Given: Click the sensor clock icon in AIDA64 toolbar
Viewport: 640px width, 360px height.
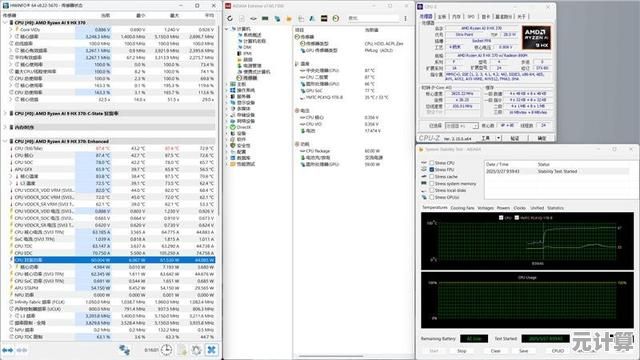Looking at the screenshot, I should tap(336, 18).
